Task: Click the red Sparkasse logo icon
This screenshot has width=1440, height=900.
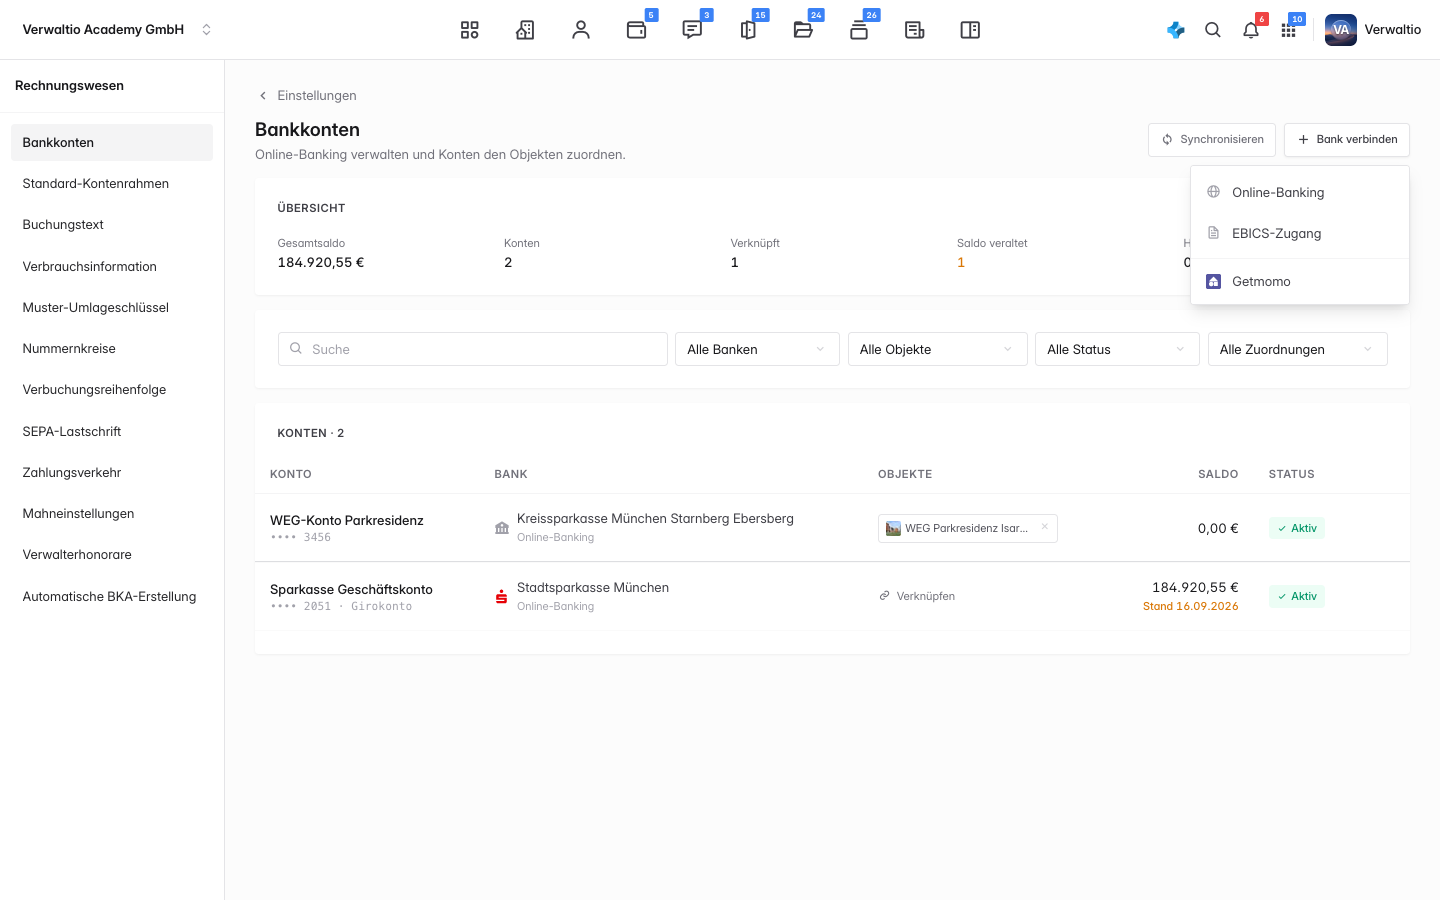Action: [502, 596]
